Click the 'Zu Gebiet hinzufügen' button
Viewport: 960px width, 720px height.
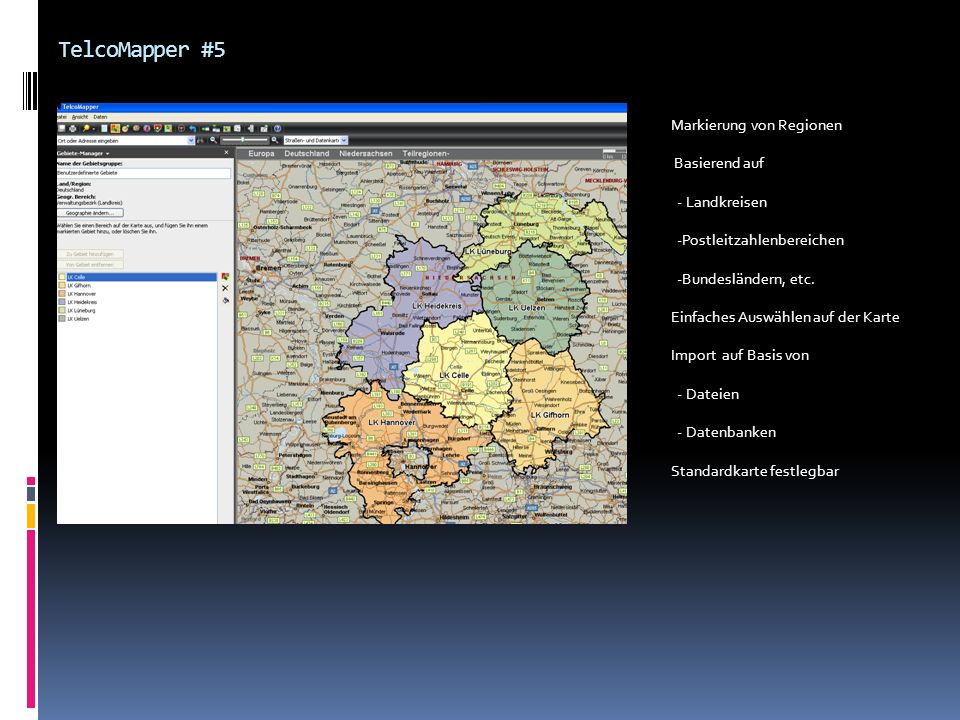click(x=90, y=254)
